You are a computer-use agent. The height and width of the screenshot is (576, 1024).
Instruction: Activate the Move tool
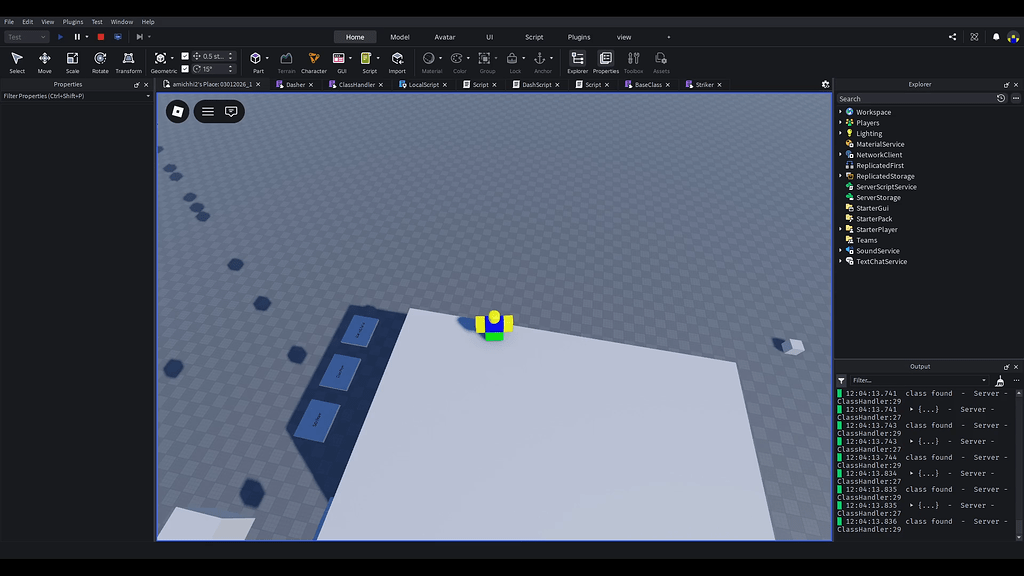tap(44, 62)
